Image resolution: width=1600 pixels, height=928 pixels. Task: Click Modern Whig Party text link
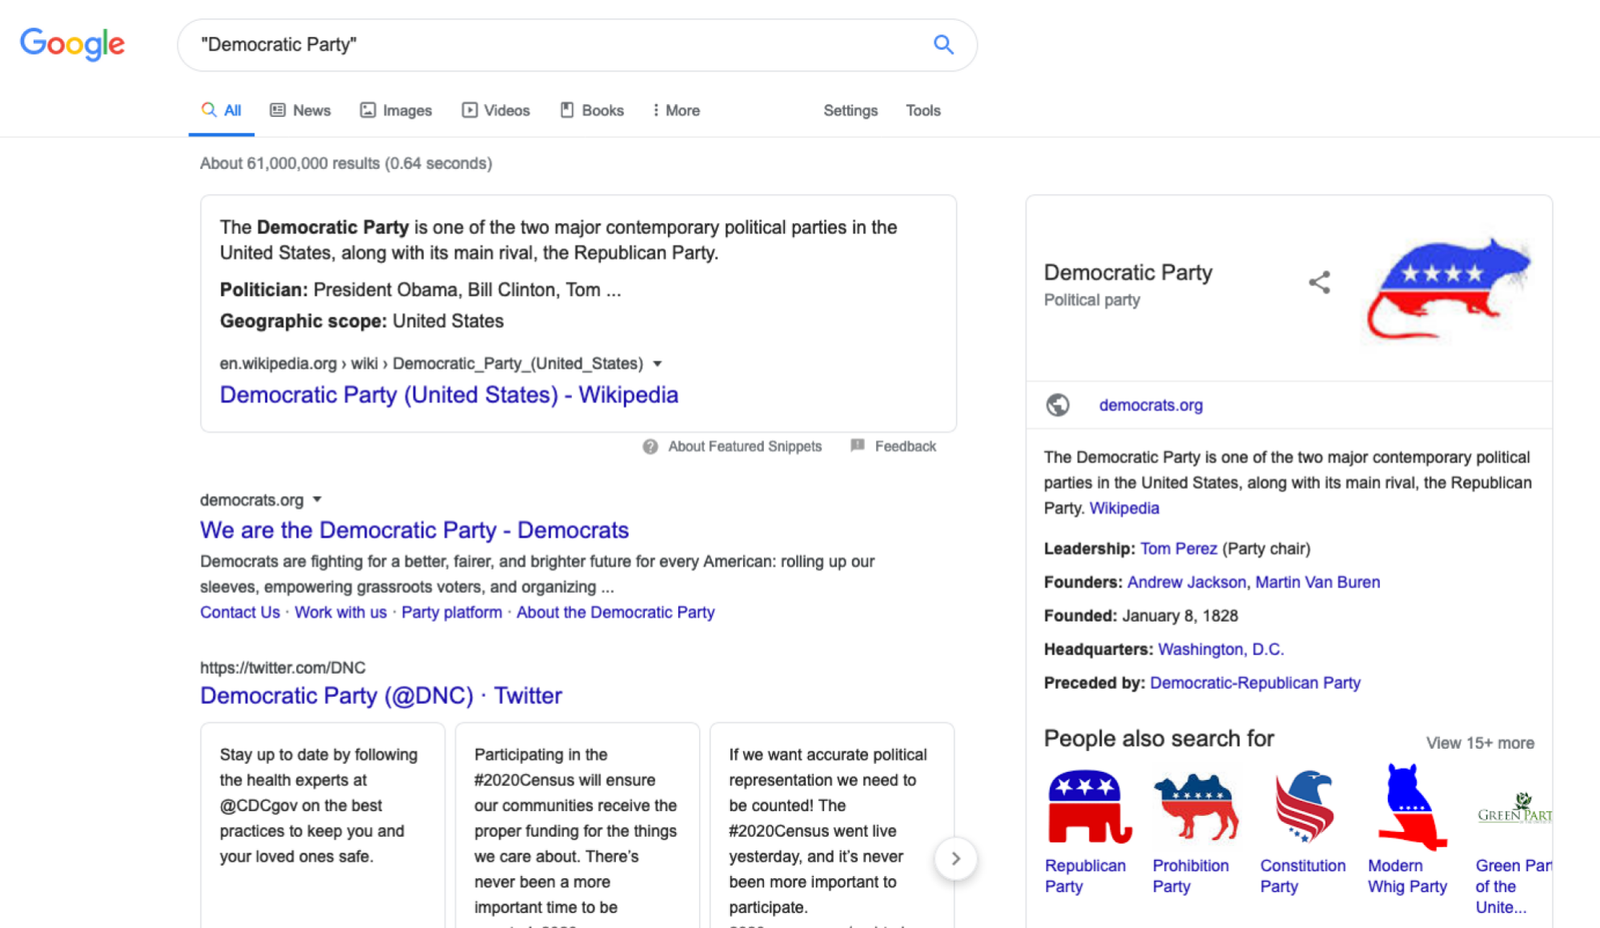(1407, 876)
